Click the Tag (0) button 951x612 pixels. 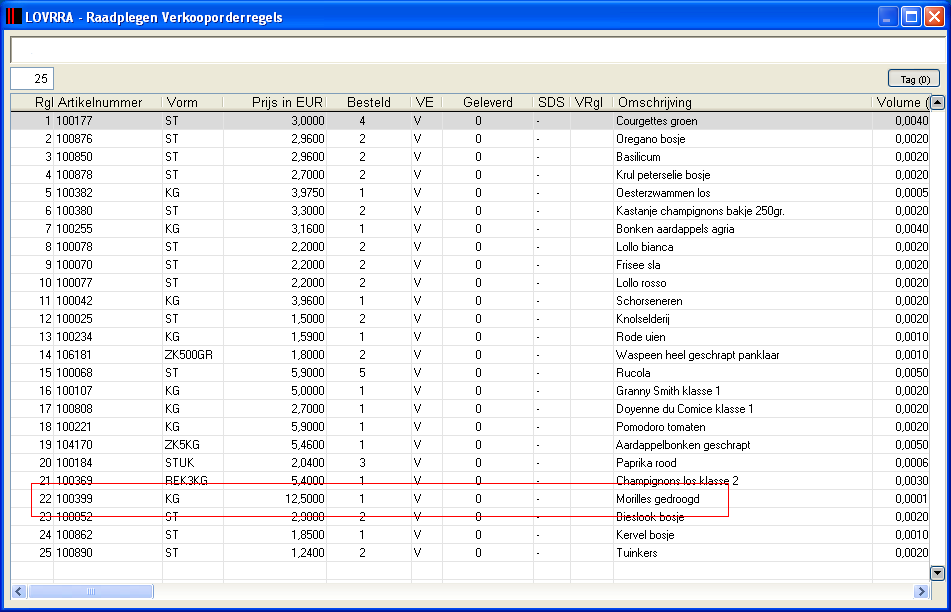click(x=914, y=79)
